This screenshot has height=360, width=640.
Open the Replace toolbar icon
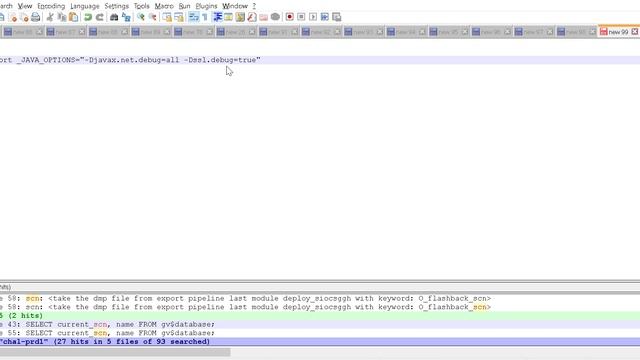click(126, 17)
